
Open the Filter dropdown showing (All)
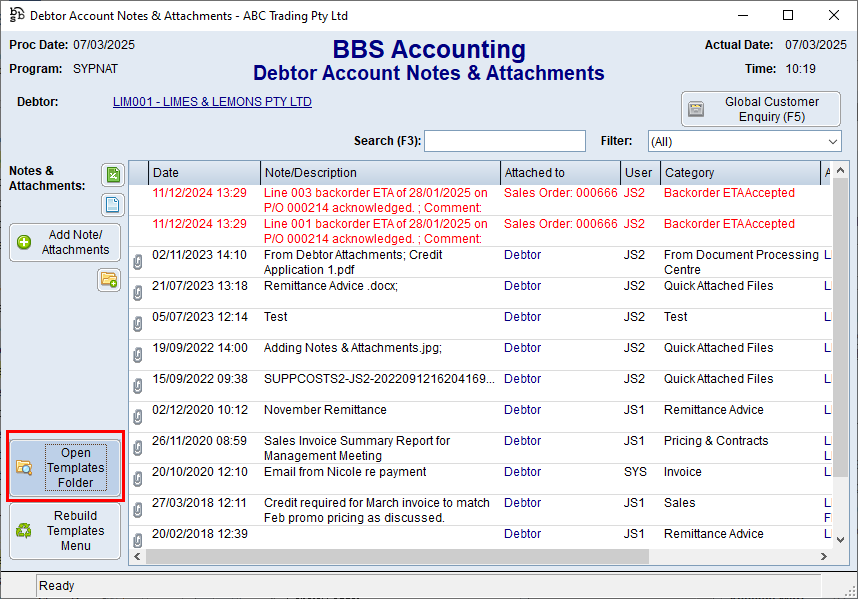[744, 141]
